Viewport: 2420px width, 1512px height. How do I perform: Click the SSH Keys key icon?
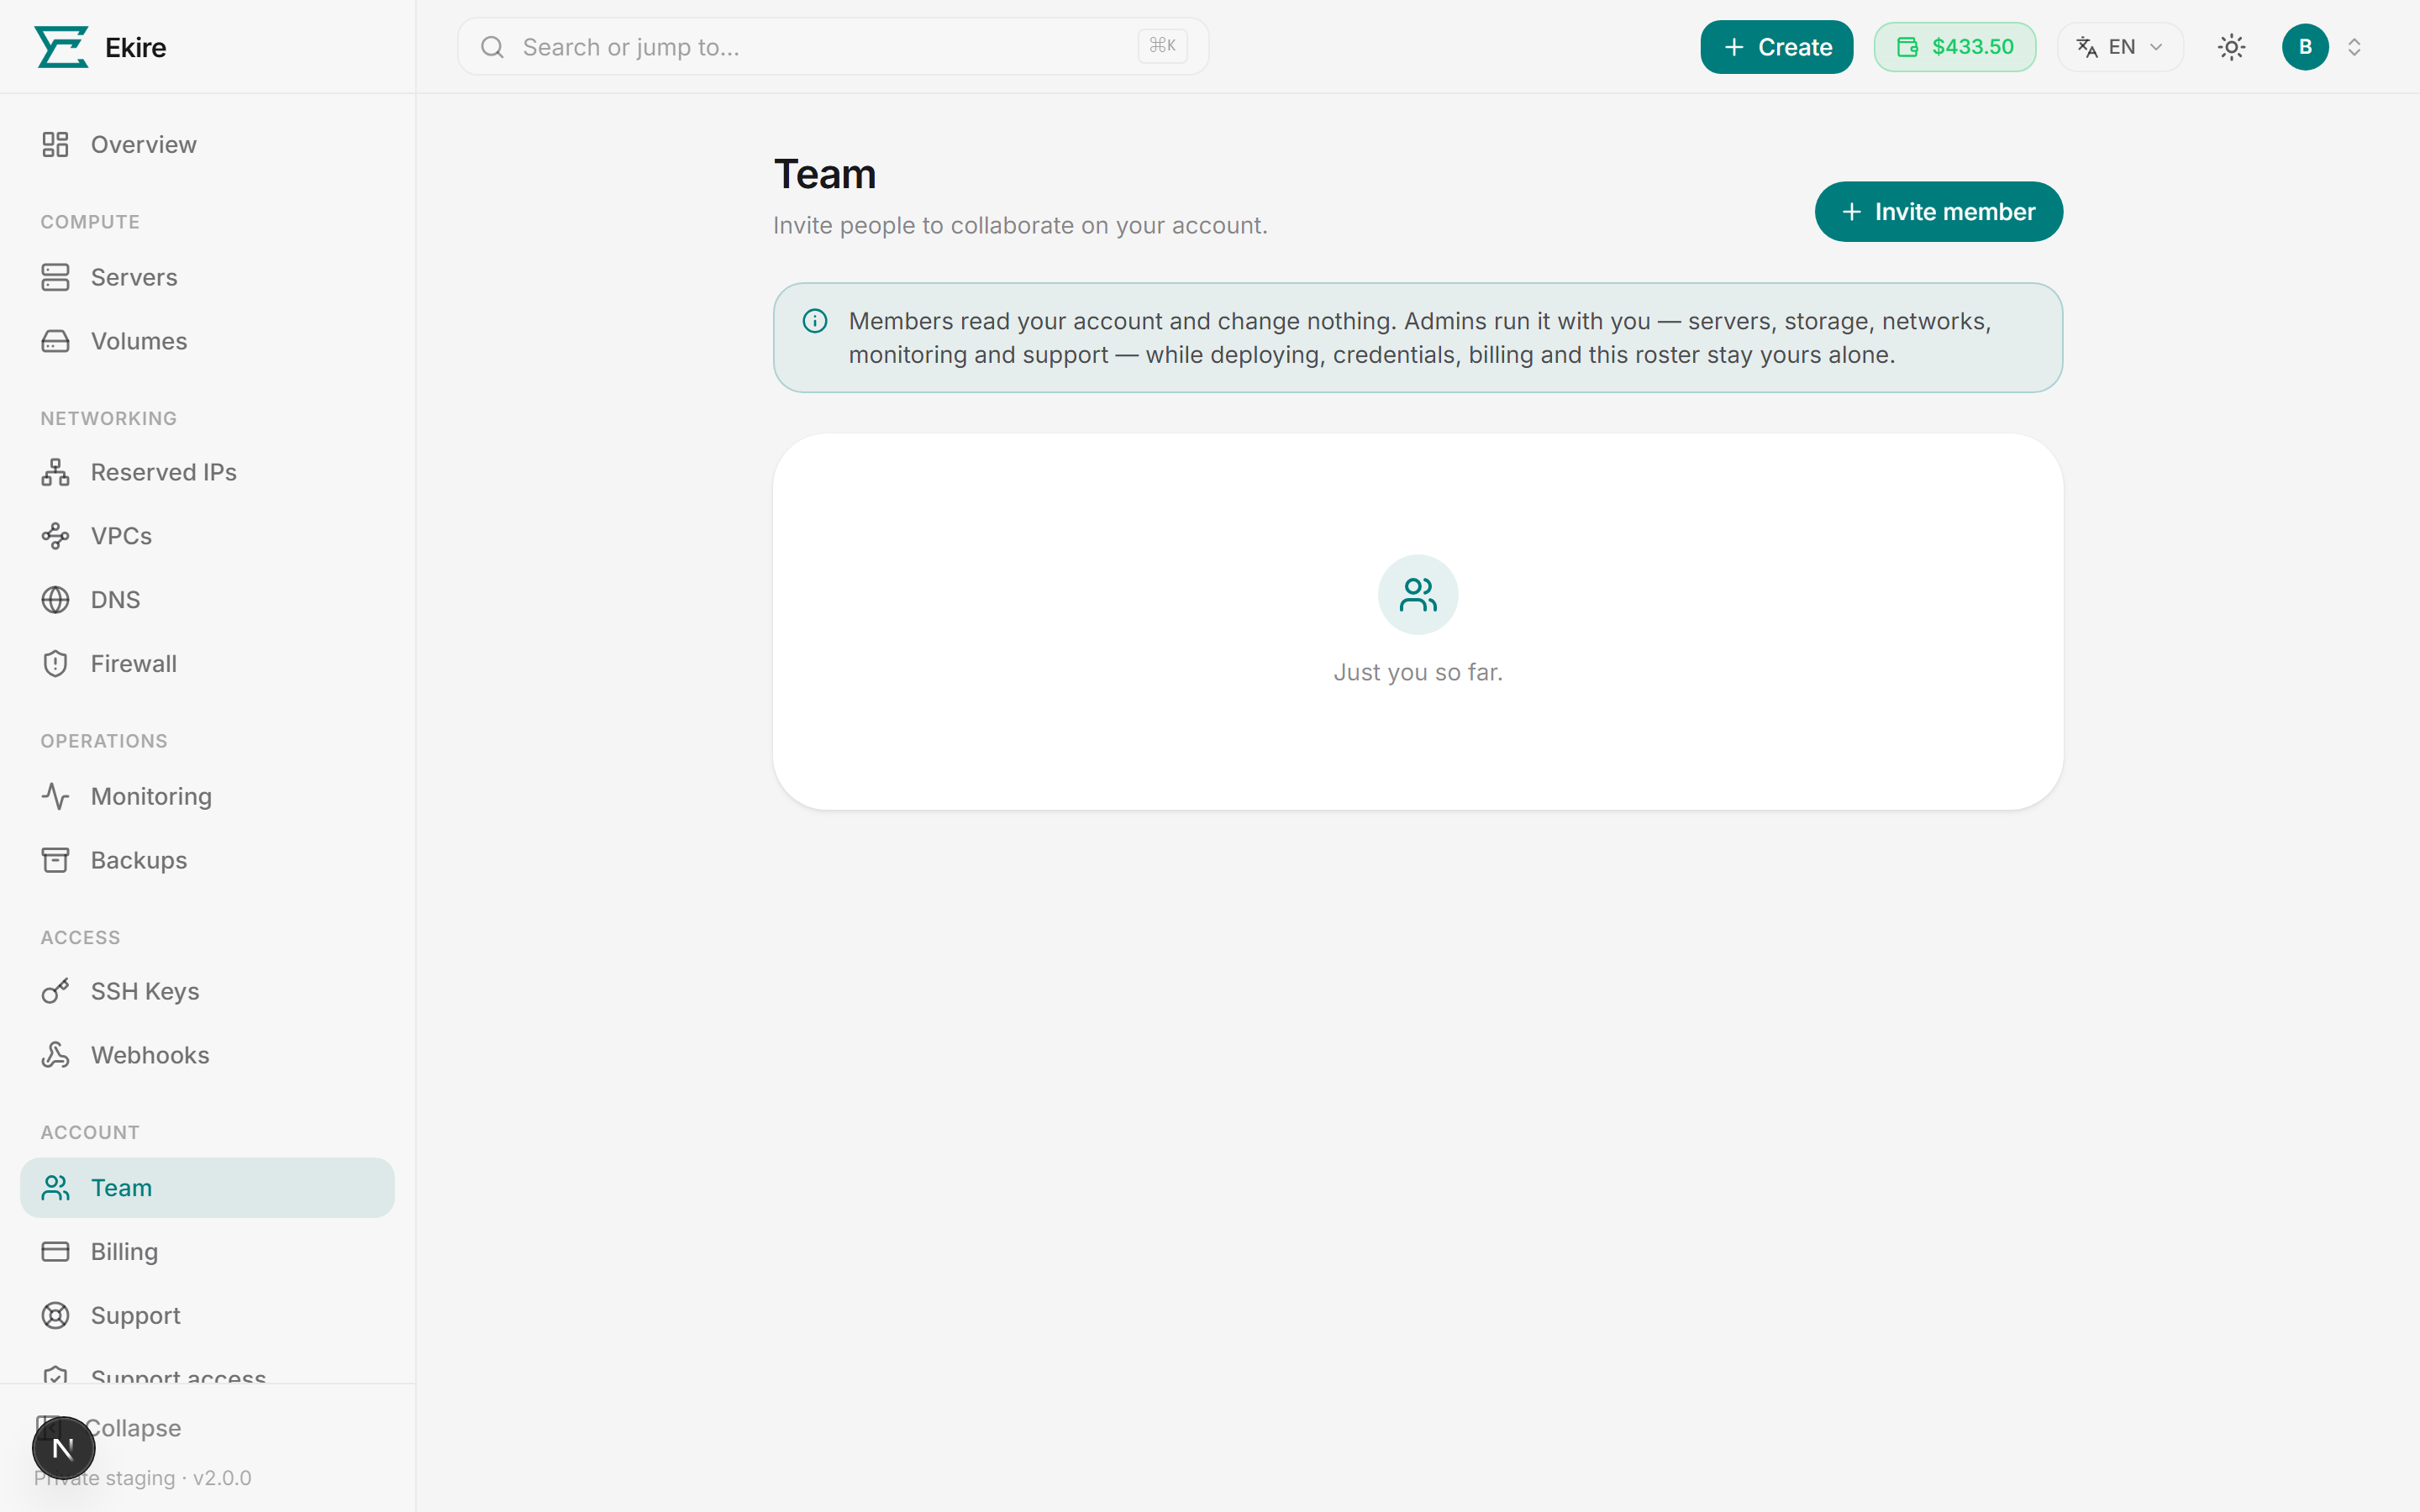(55, 991)
